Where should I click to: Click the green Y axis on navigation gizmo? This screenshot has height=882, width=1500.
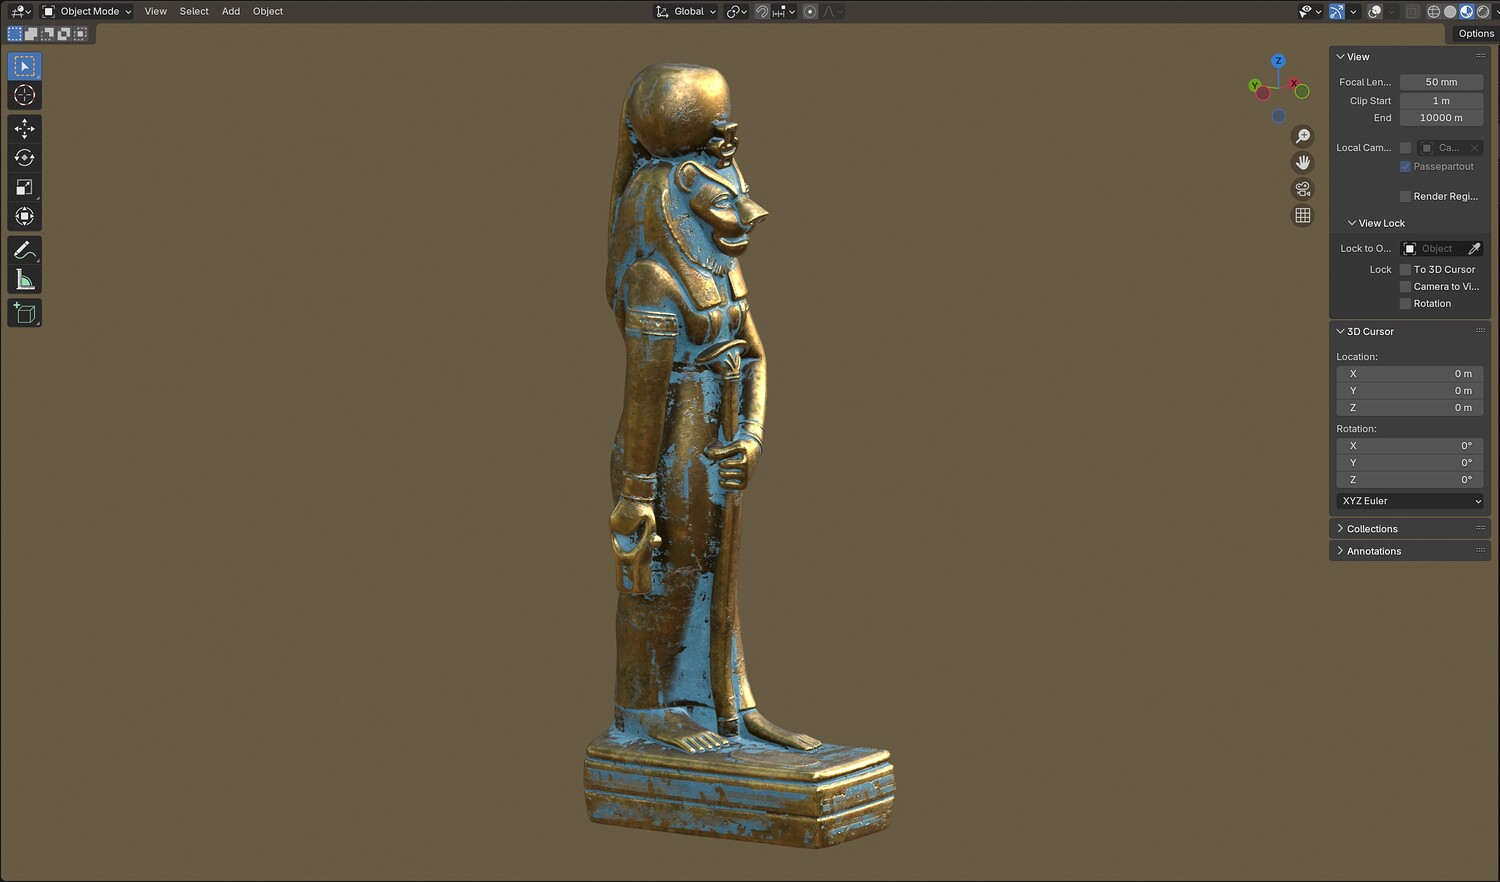click(1254, 86)
